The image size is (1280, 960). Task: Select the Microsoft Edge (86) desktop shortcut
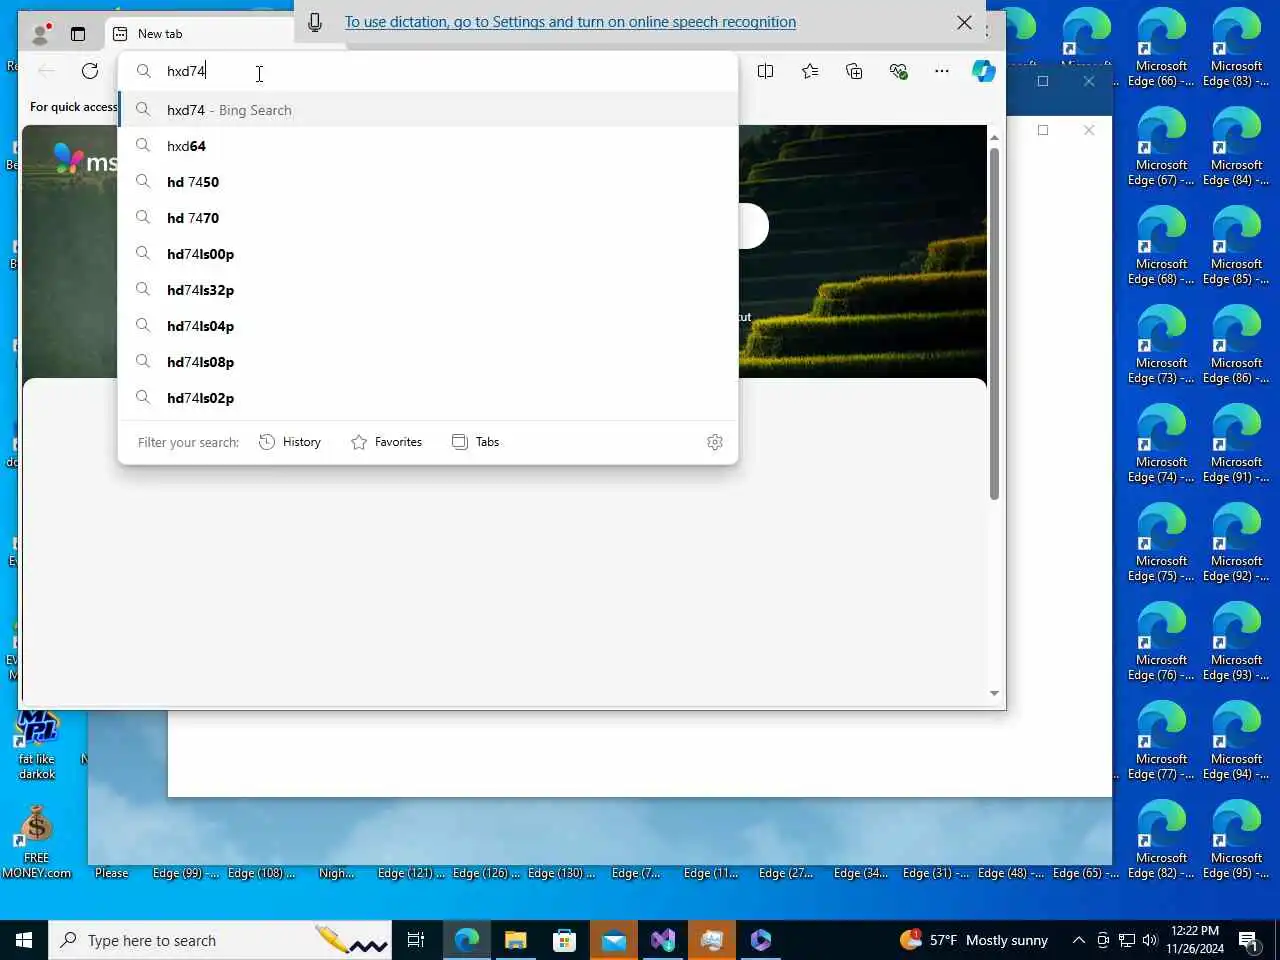[1236, 345]
